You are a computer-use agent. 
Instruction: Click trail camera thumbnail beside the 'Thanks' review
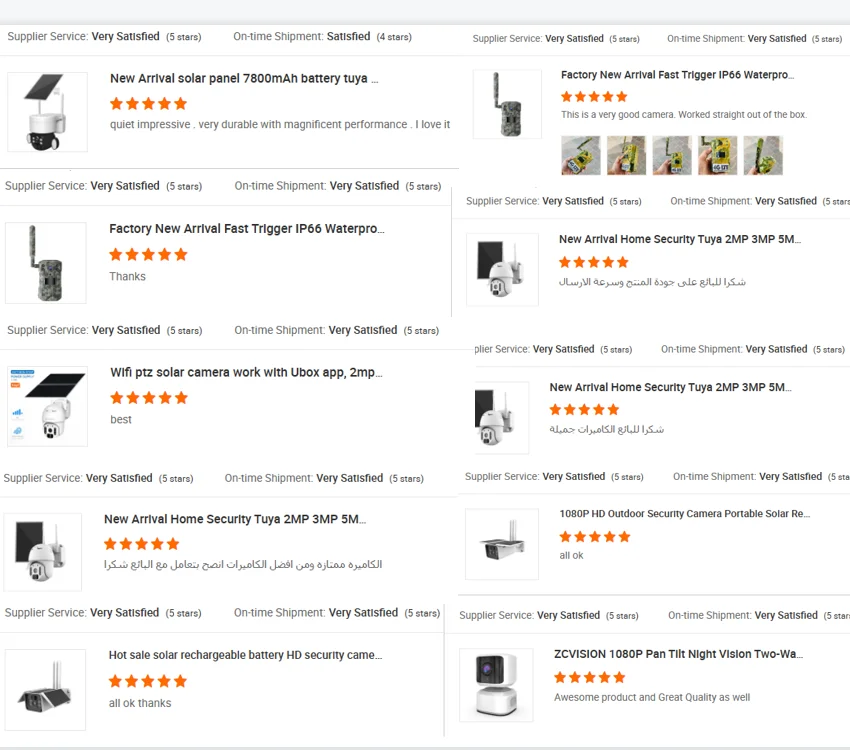(x=45, y=263)
